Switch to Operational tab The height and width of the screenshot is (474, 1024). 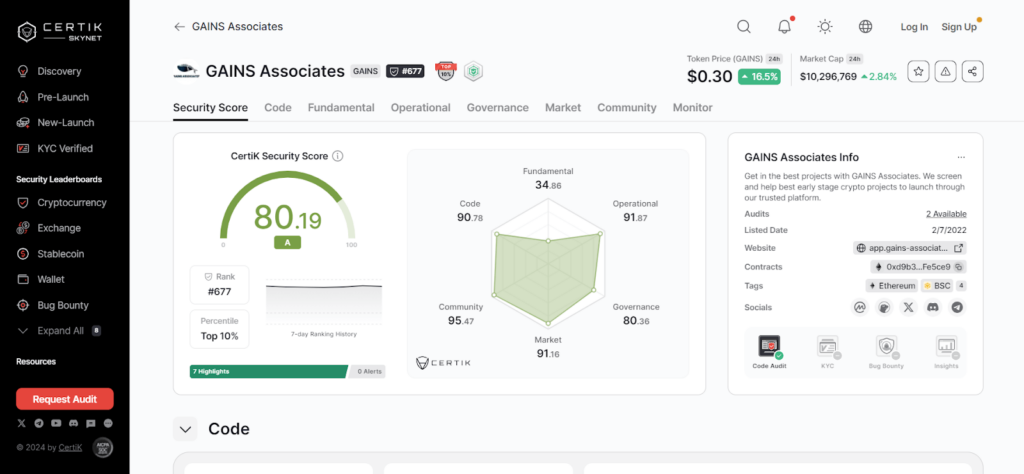(x=421, y=108)
